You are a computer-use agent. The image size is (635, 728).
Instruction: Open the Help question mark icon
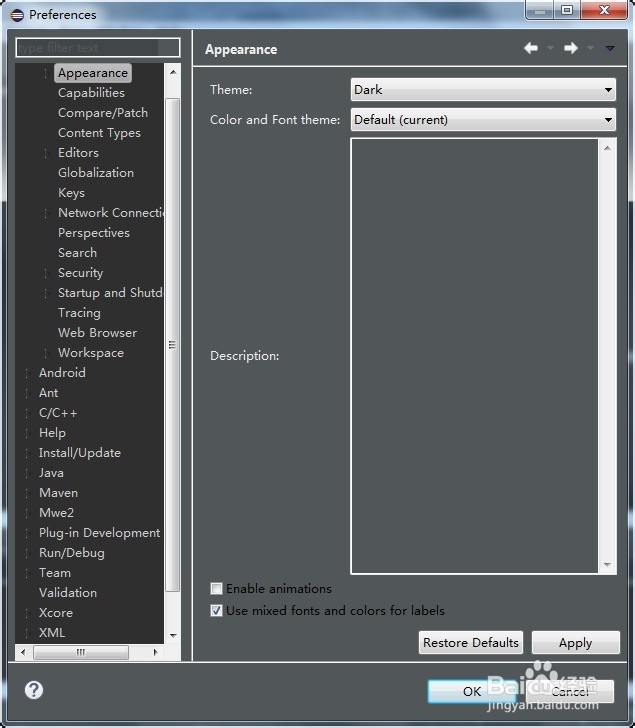(34, 690)
